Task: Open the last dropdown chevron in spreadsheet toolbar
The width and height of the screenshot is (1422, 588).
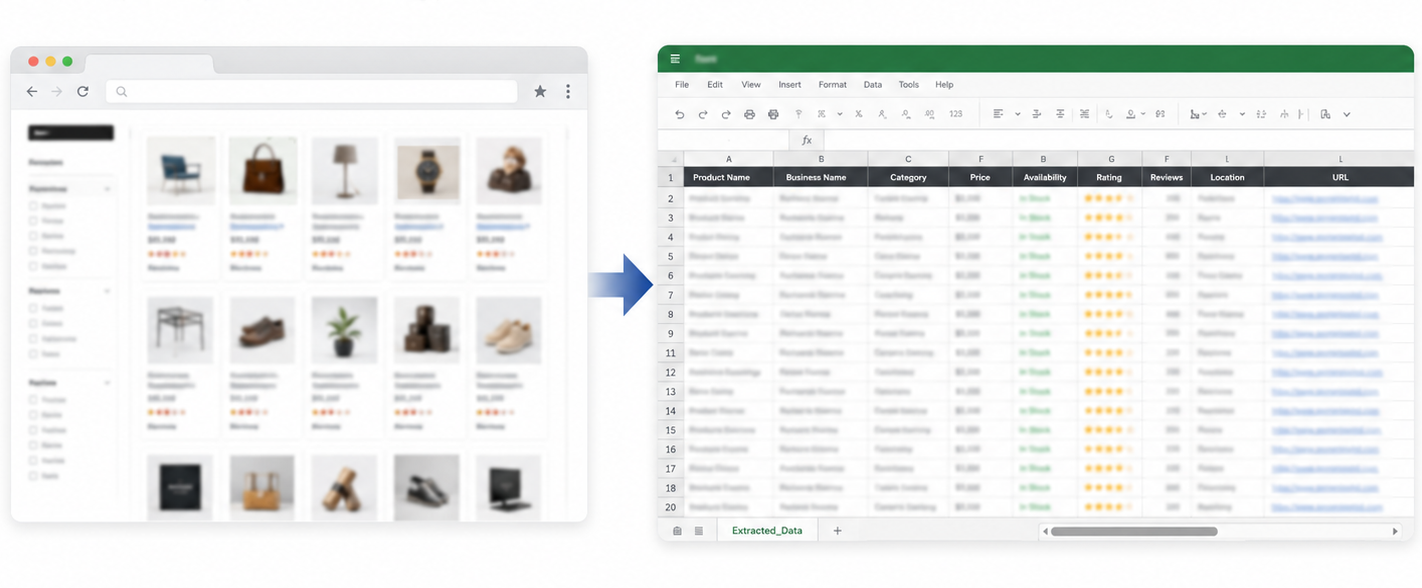Action: coord(1347,114)
